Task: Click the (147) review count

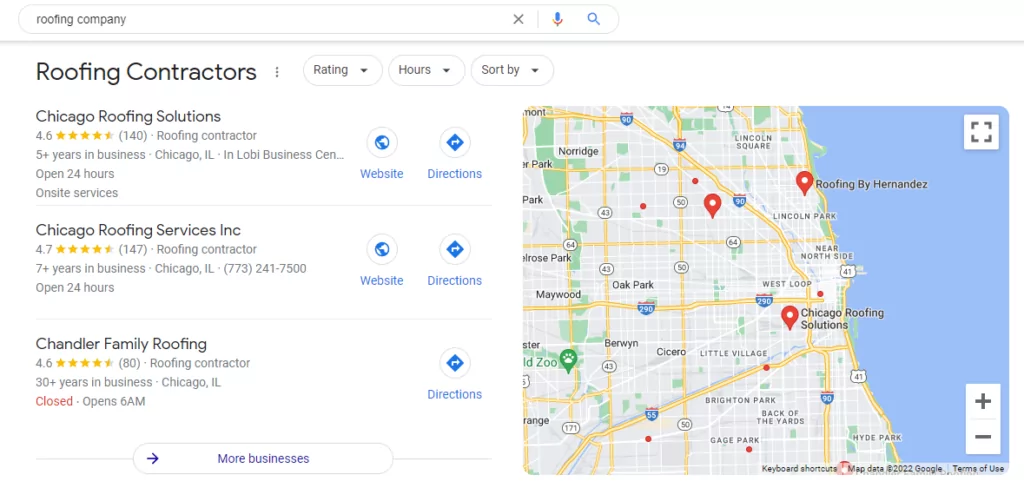Action: tap(133, 250)
